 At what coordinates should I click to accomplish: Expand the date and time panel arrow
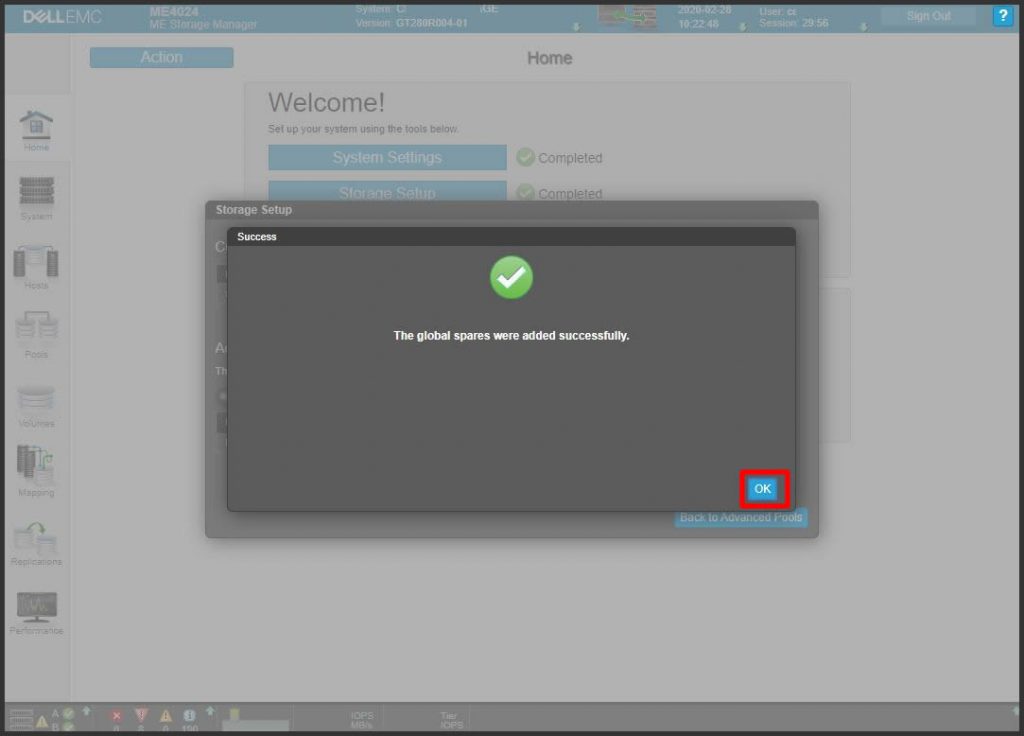tap(743, 27)
